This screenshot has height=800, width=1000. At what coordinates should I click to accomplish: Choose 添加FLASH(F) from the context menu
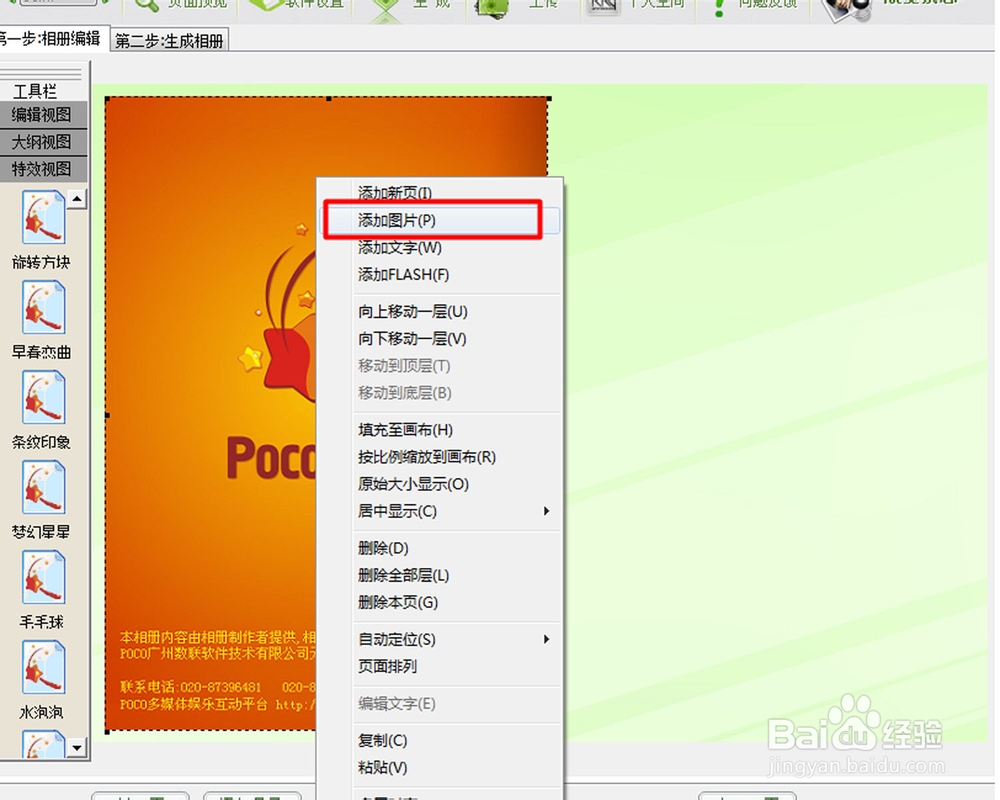pyautogui.click(x=440, y=274)
